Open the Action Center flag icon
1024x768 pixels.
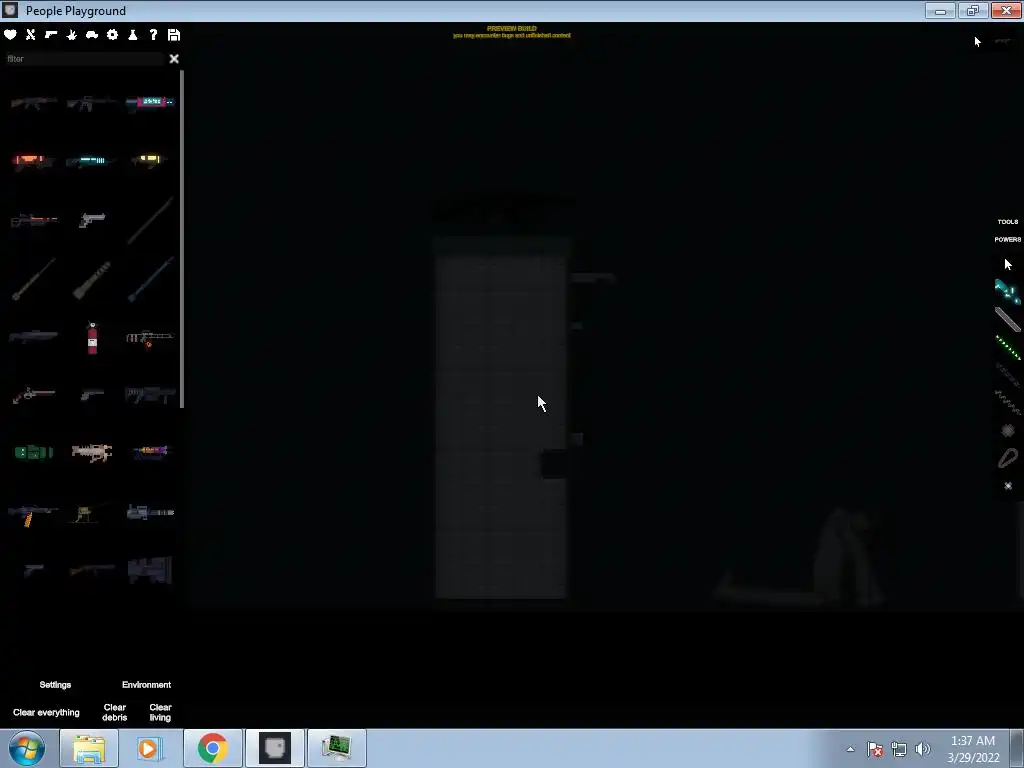(875, 749)
